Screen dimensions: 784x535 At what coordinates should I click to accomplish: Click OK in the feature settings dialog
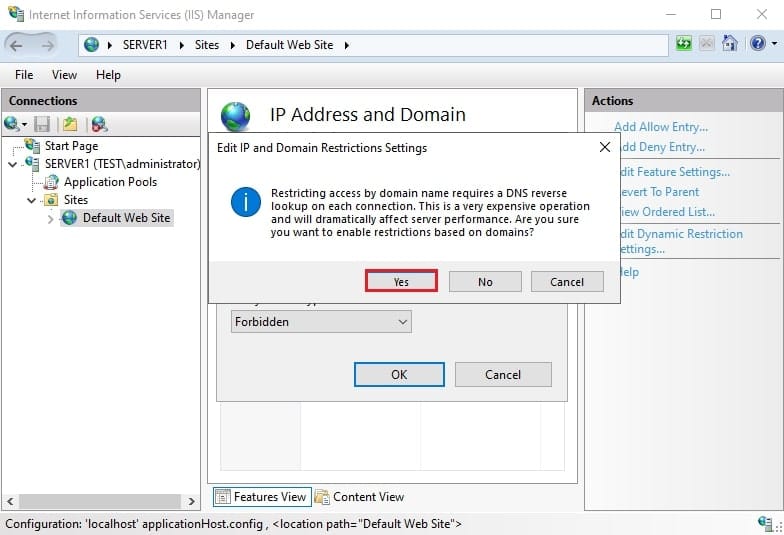click(399, 374)
